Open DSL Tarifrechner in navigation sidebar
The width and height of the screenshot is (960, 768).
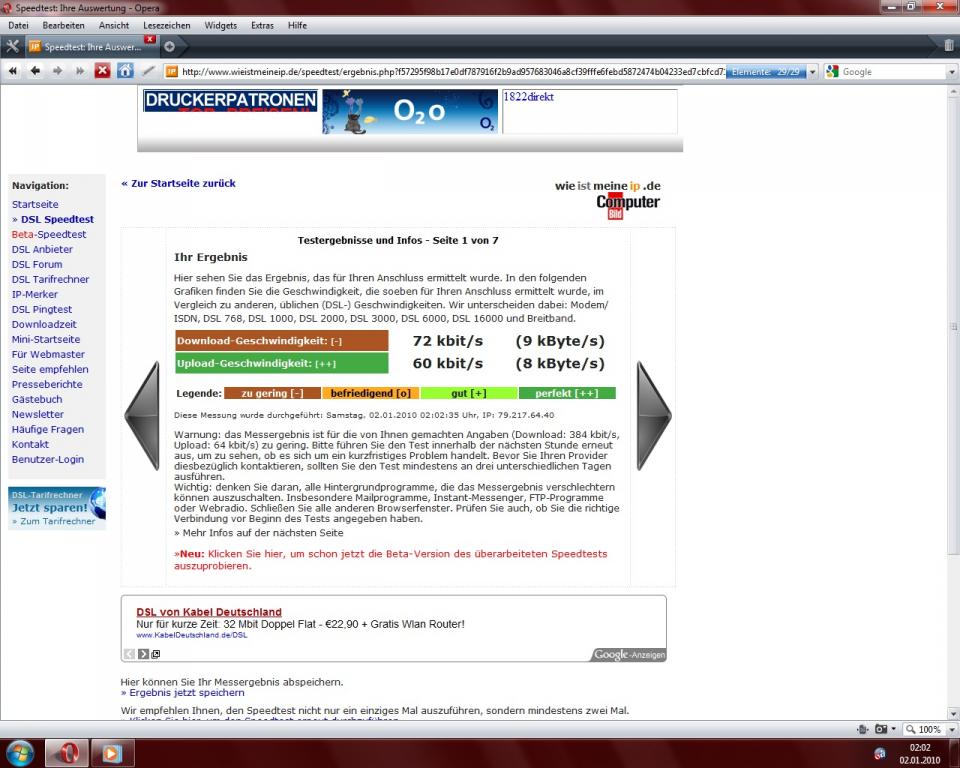[50, 279]
